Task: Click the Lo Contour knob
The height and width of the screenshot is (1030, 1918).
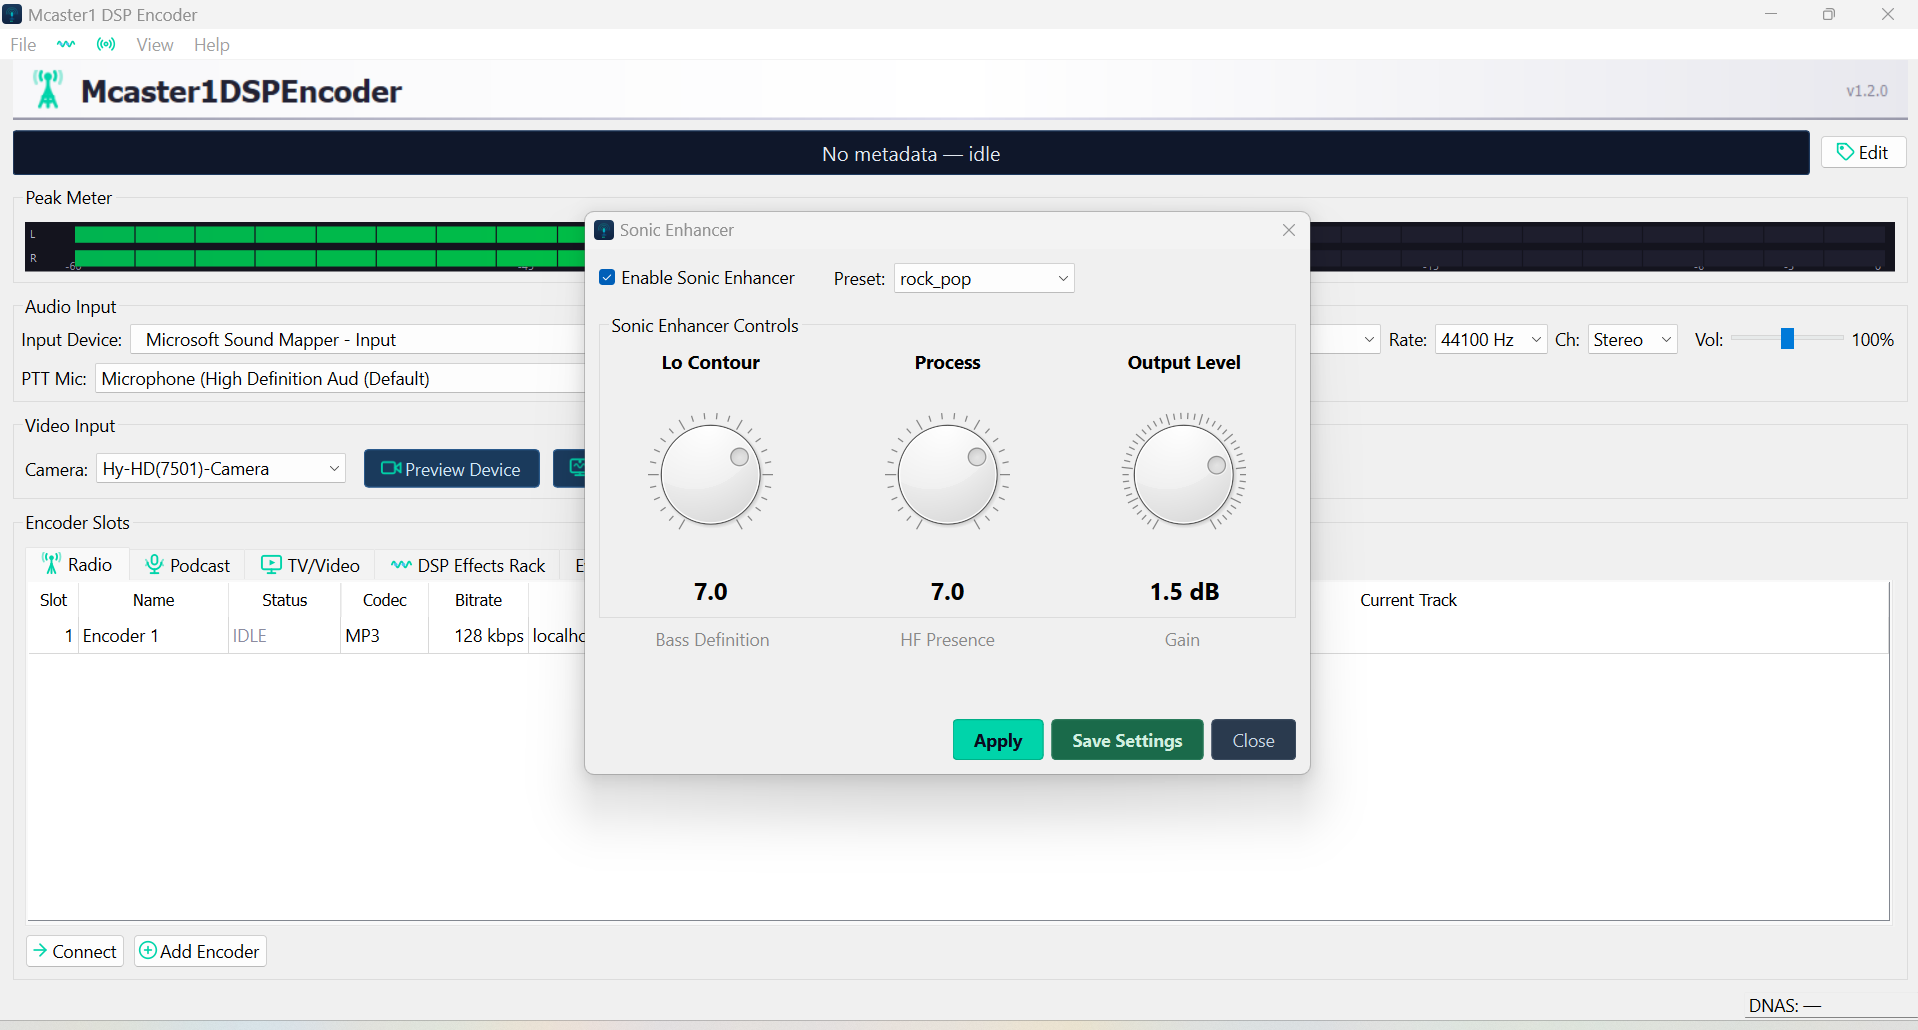Action: (710, 474)
